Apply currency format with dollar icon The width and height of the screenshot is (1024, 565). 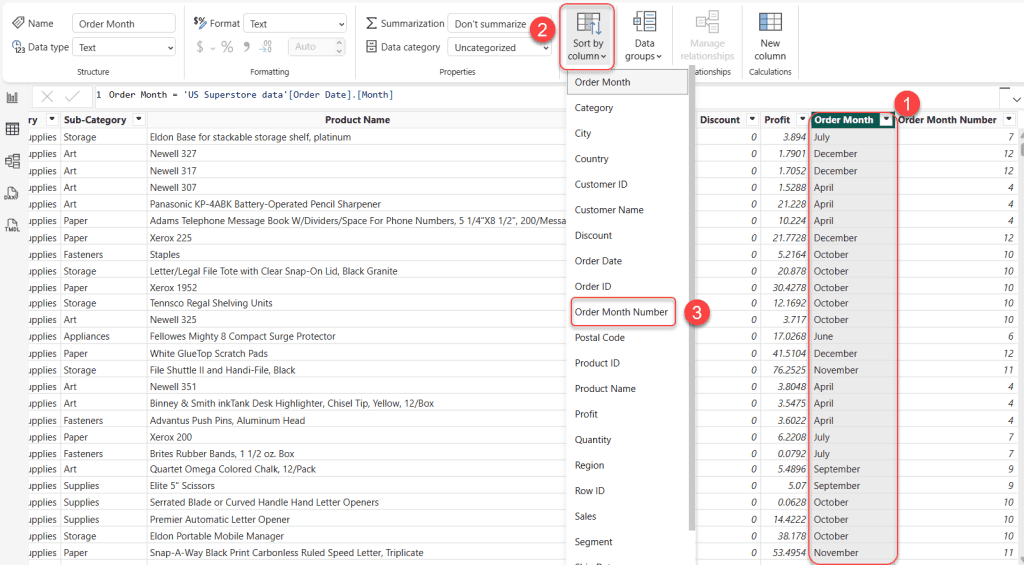(x=200, y=47)
